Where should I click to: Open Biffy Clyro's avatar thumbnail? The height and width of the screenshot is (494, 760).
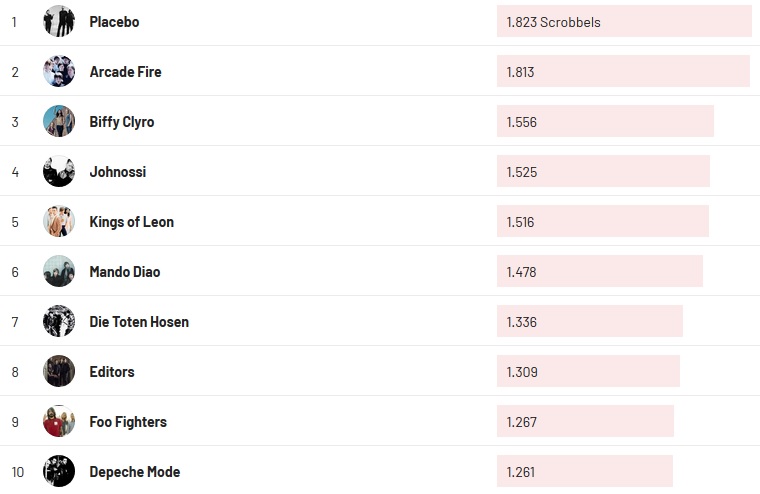[59, 121]
